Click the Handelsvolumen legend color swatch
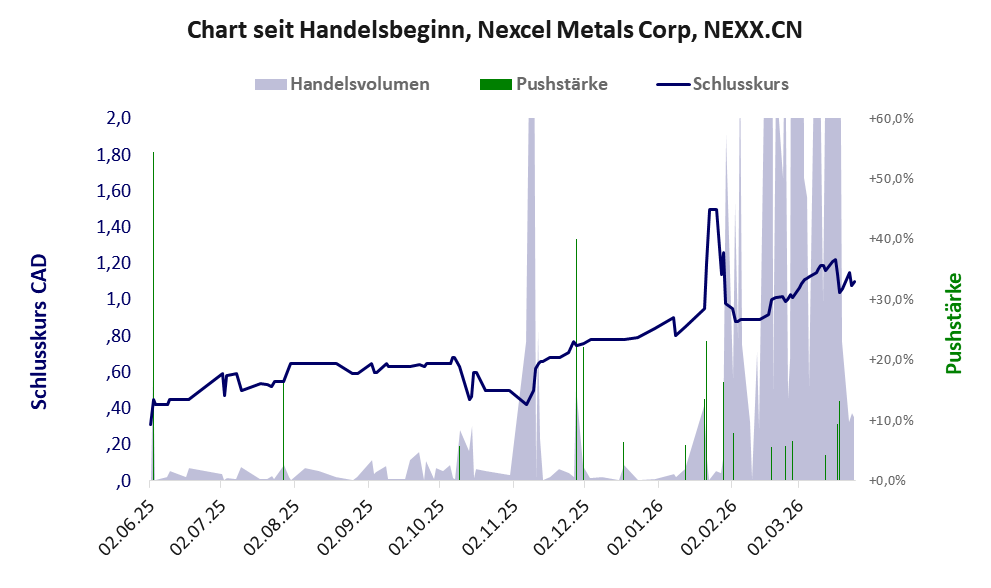The width and height of the screenshot is (991, 588). (272, 84)
